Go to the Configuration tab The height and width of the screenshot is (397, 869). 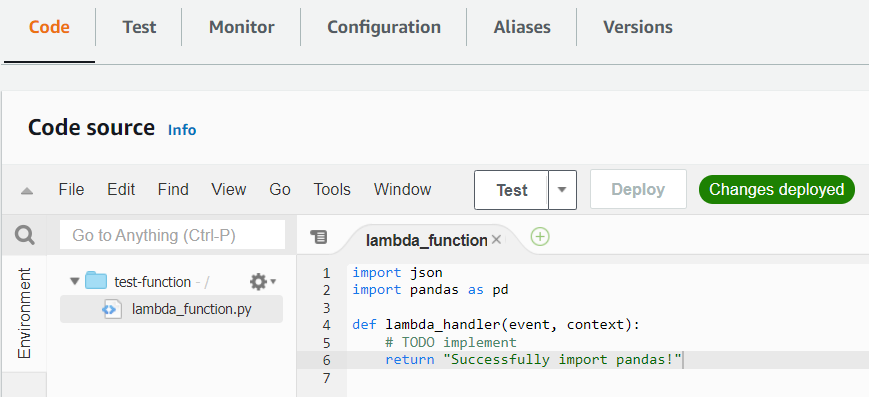click(x=384, y=27)
